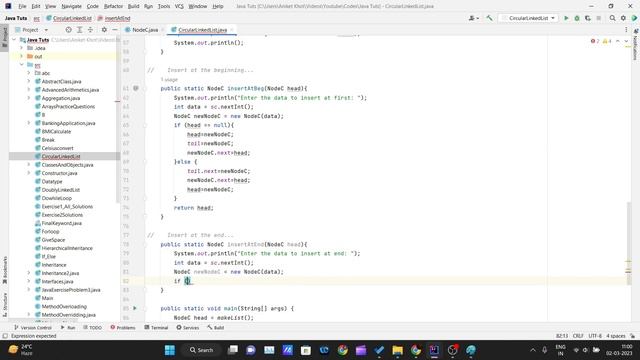Open the Terminal tool window
This screenshot has width=640, height=360.
pos(156,327)
